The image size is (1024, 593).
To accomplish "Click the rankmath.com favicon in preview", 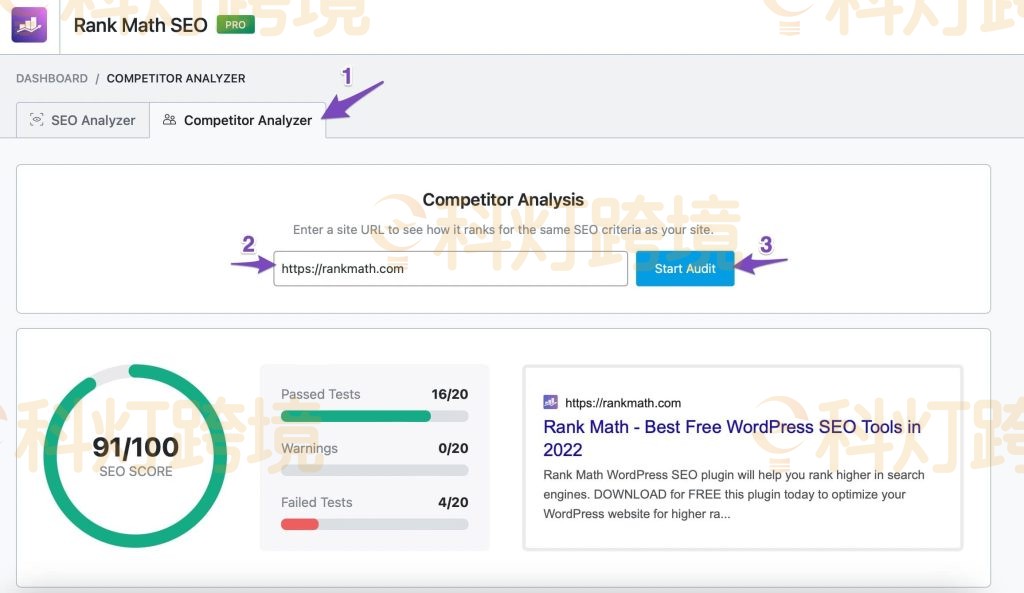I will click(x=550, y=402).
